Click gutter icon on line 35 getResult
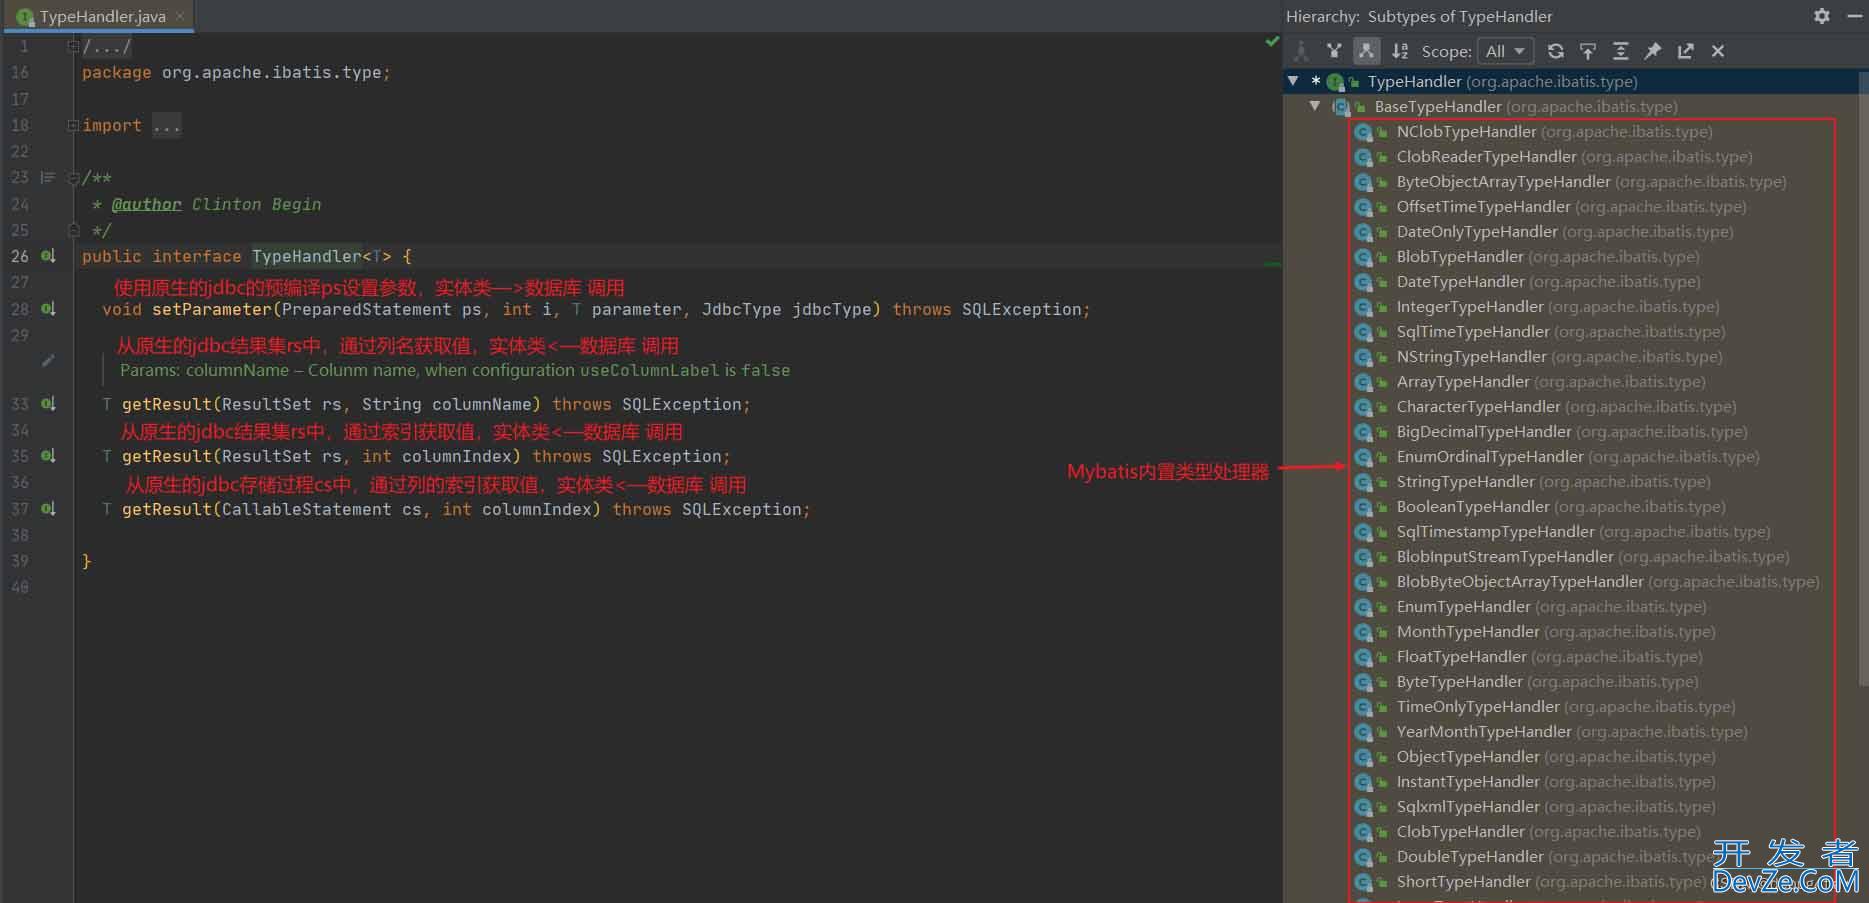1869x903 pixels. (48, 456)
